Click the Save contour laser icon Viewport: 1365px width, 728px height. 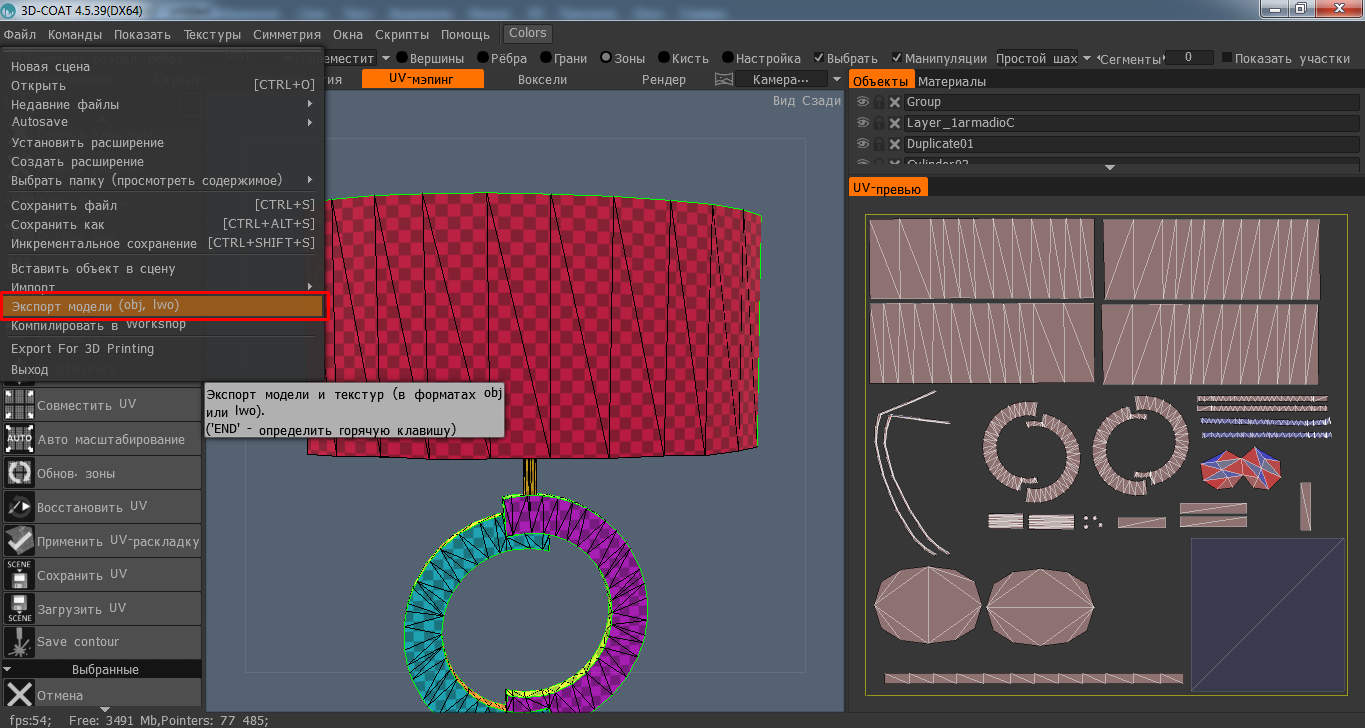(x=20, y=642)
